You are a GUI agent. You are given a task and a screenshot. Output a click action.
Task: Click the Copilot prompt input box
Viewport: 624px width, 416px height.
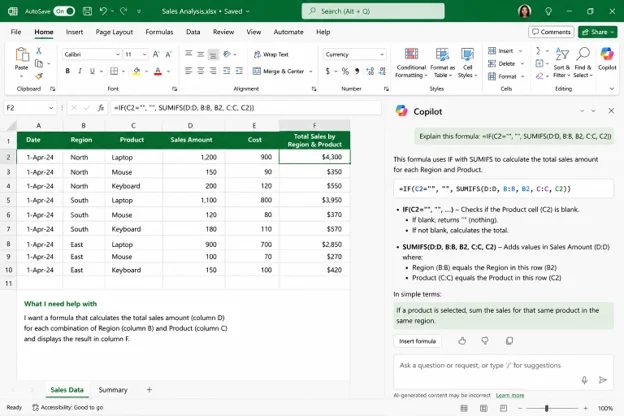pos(504,371)
